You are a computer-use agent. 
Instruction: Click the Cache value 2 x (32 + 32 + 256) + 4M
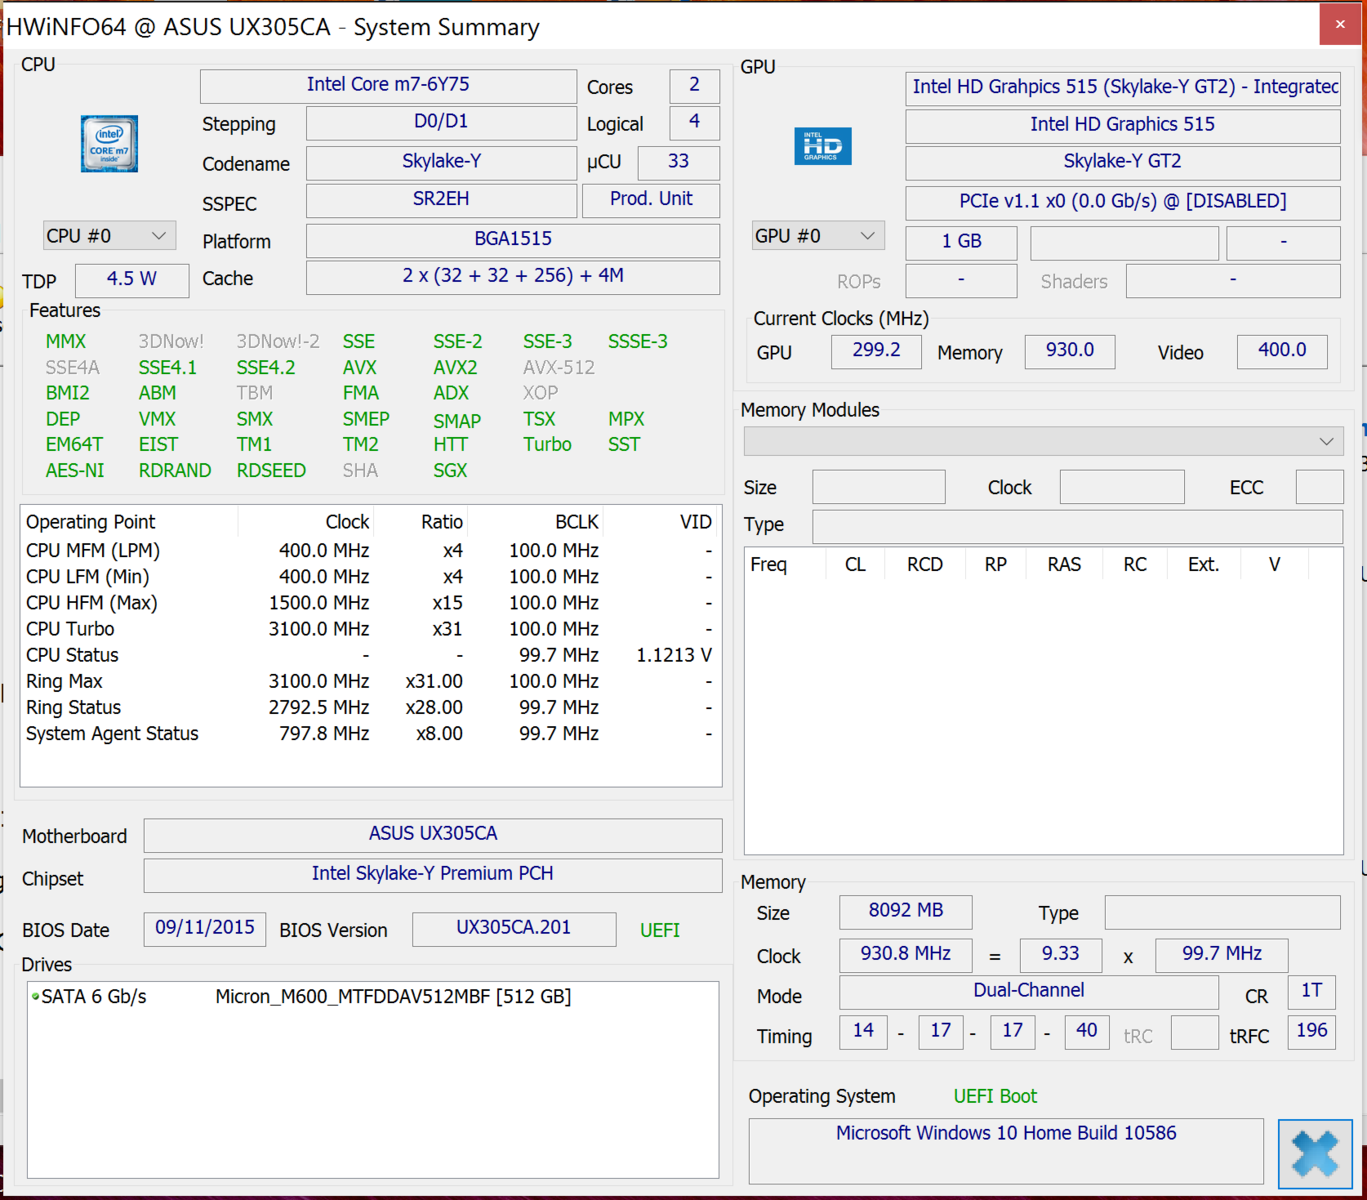click(x=513, y=276)
